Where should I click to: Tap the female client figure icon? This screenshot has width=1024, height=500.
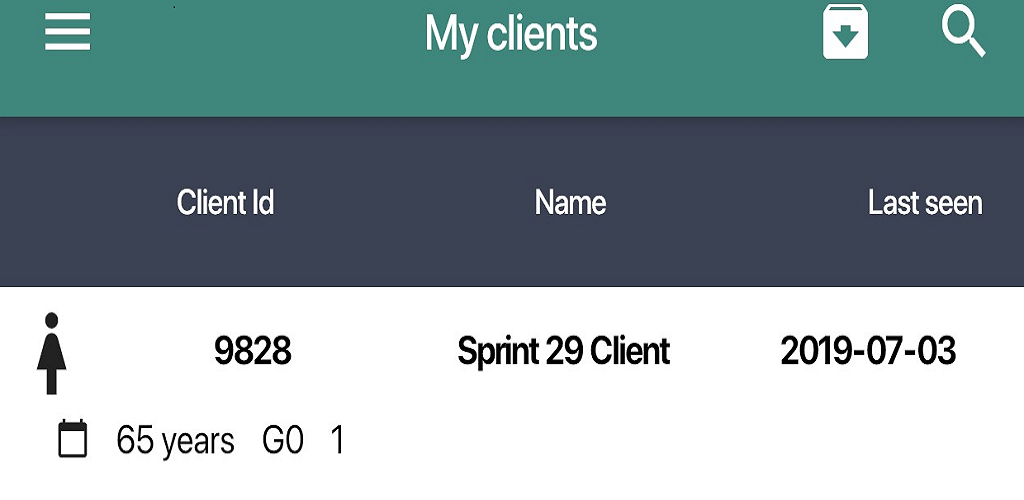click(52, 353)
